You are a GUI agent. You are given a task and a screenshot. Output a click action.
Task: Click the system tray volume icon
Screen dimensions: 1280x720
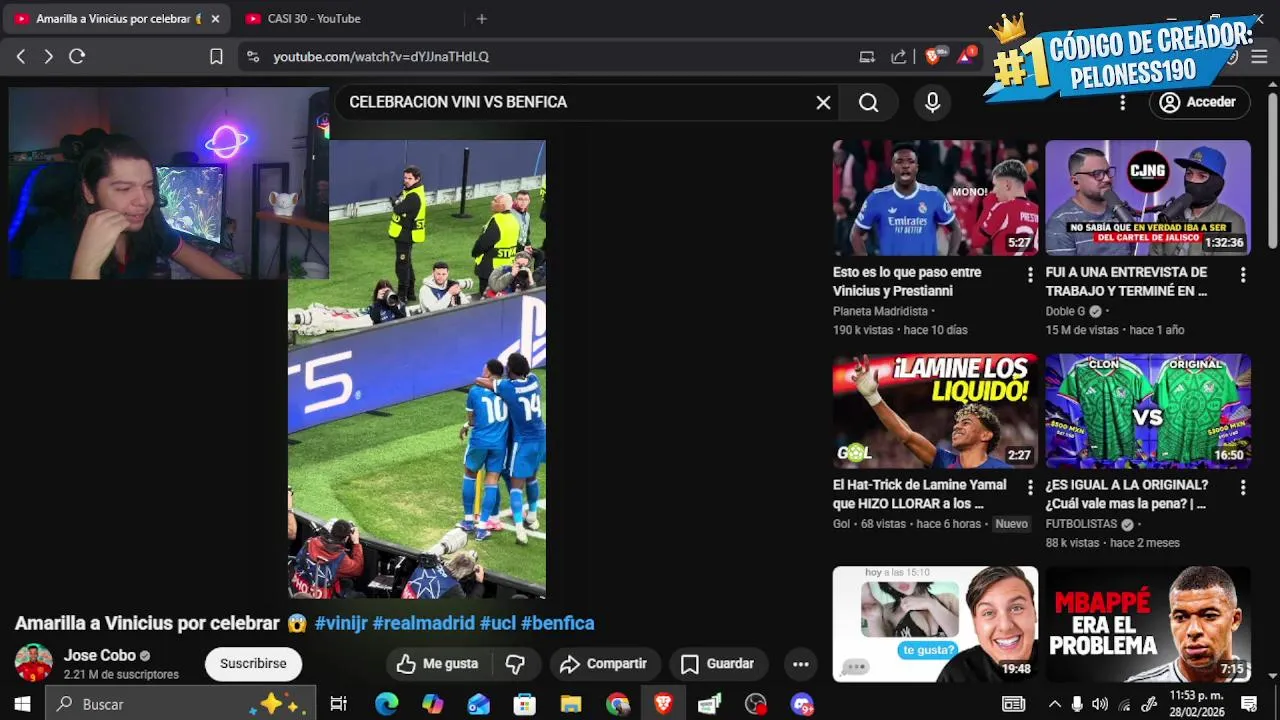(x=1100, y=704)
